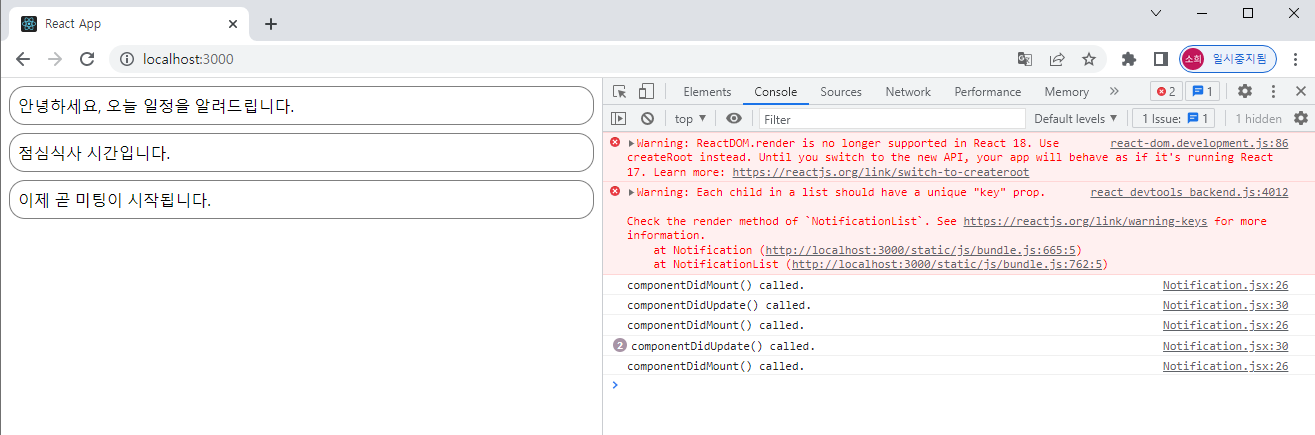
Task: Click the console prompt input line
Action: click(x=960, y=385)
